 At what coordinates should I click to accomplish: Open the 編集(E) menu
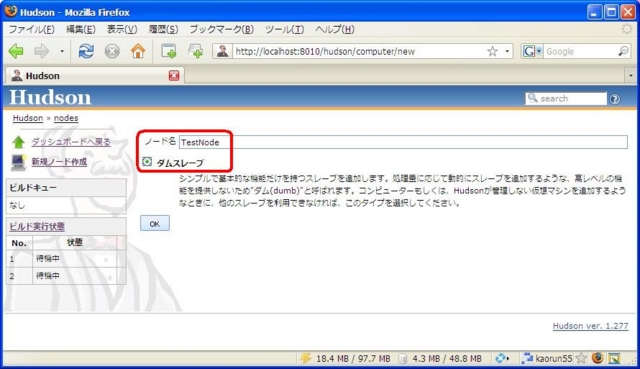[80, 29]
